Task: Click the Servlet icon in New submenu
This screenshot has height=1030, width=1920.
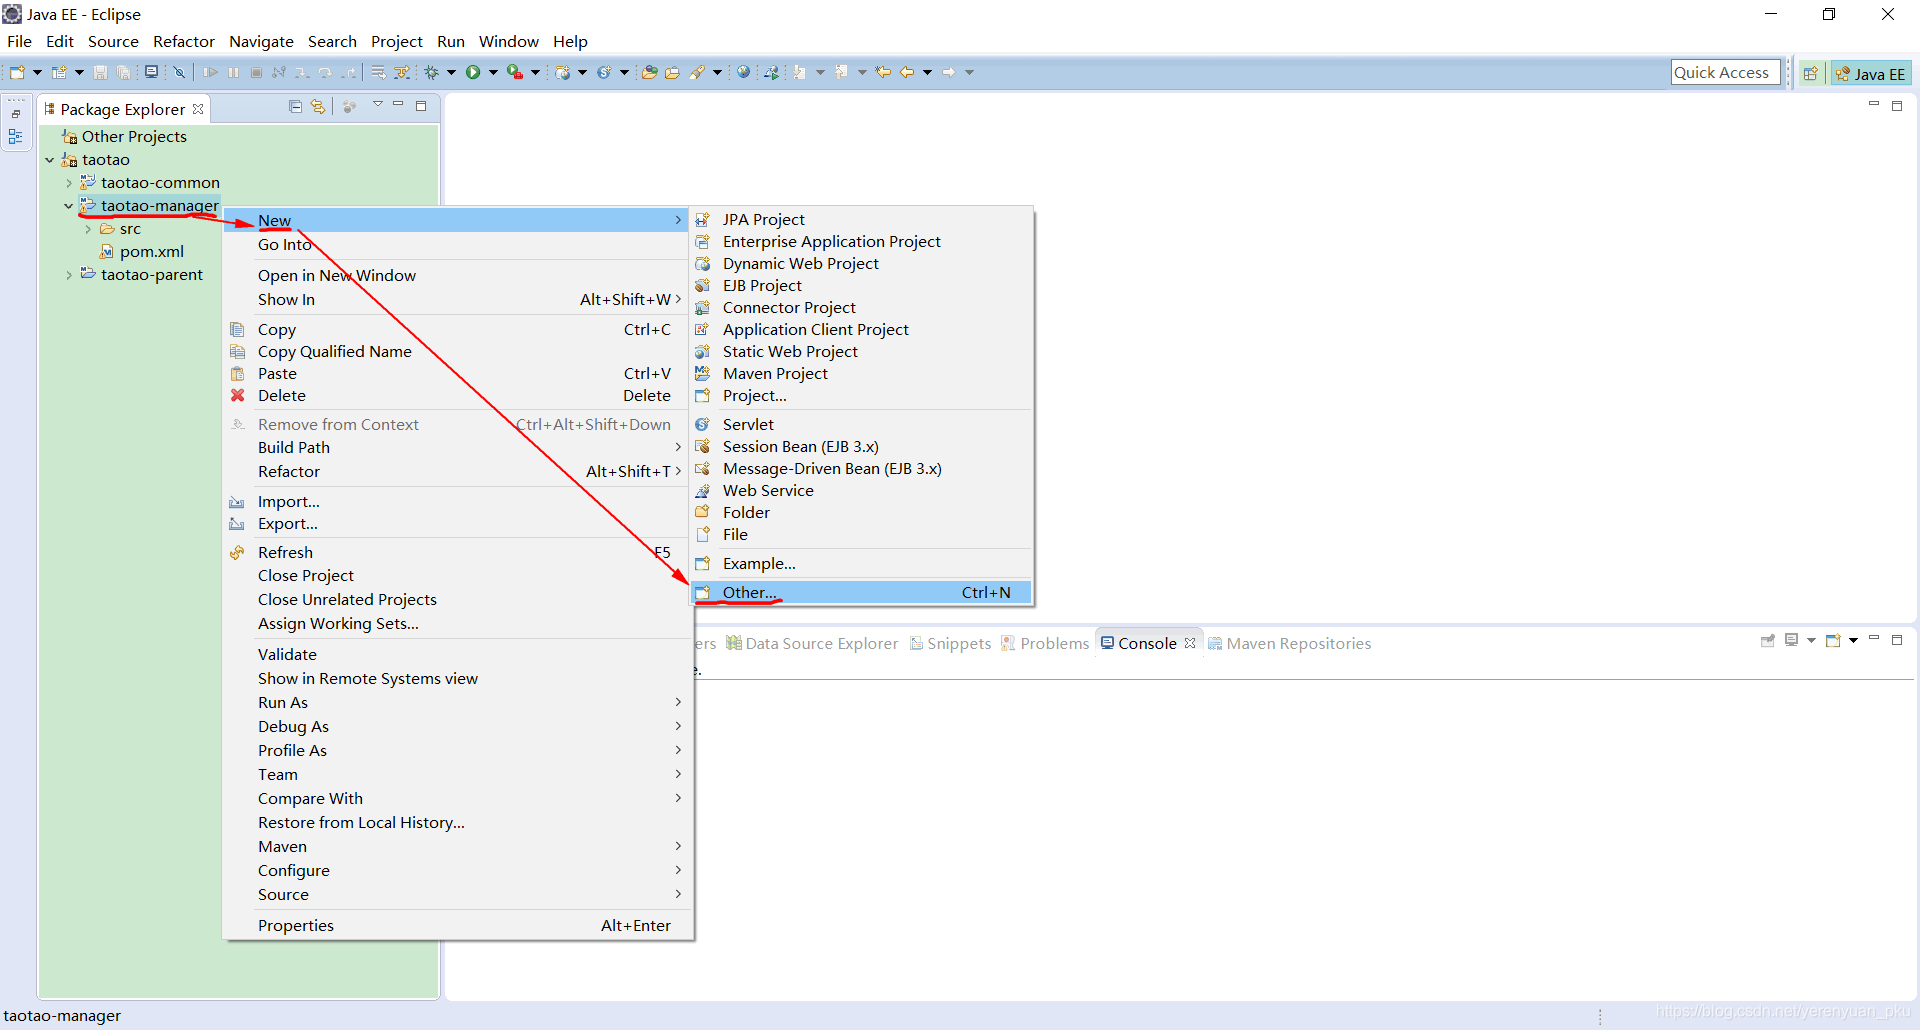Action: 703,424
